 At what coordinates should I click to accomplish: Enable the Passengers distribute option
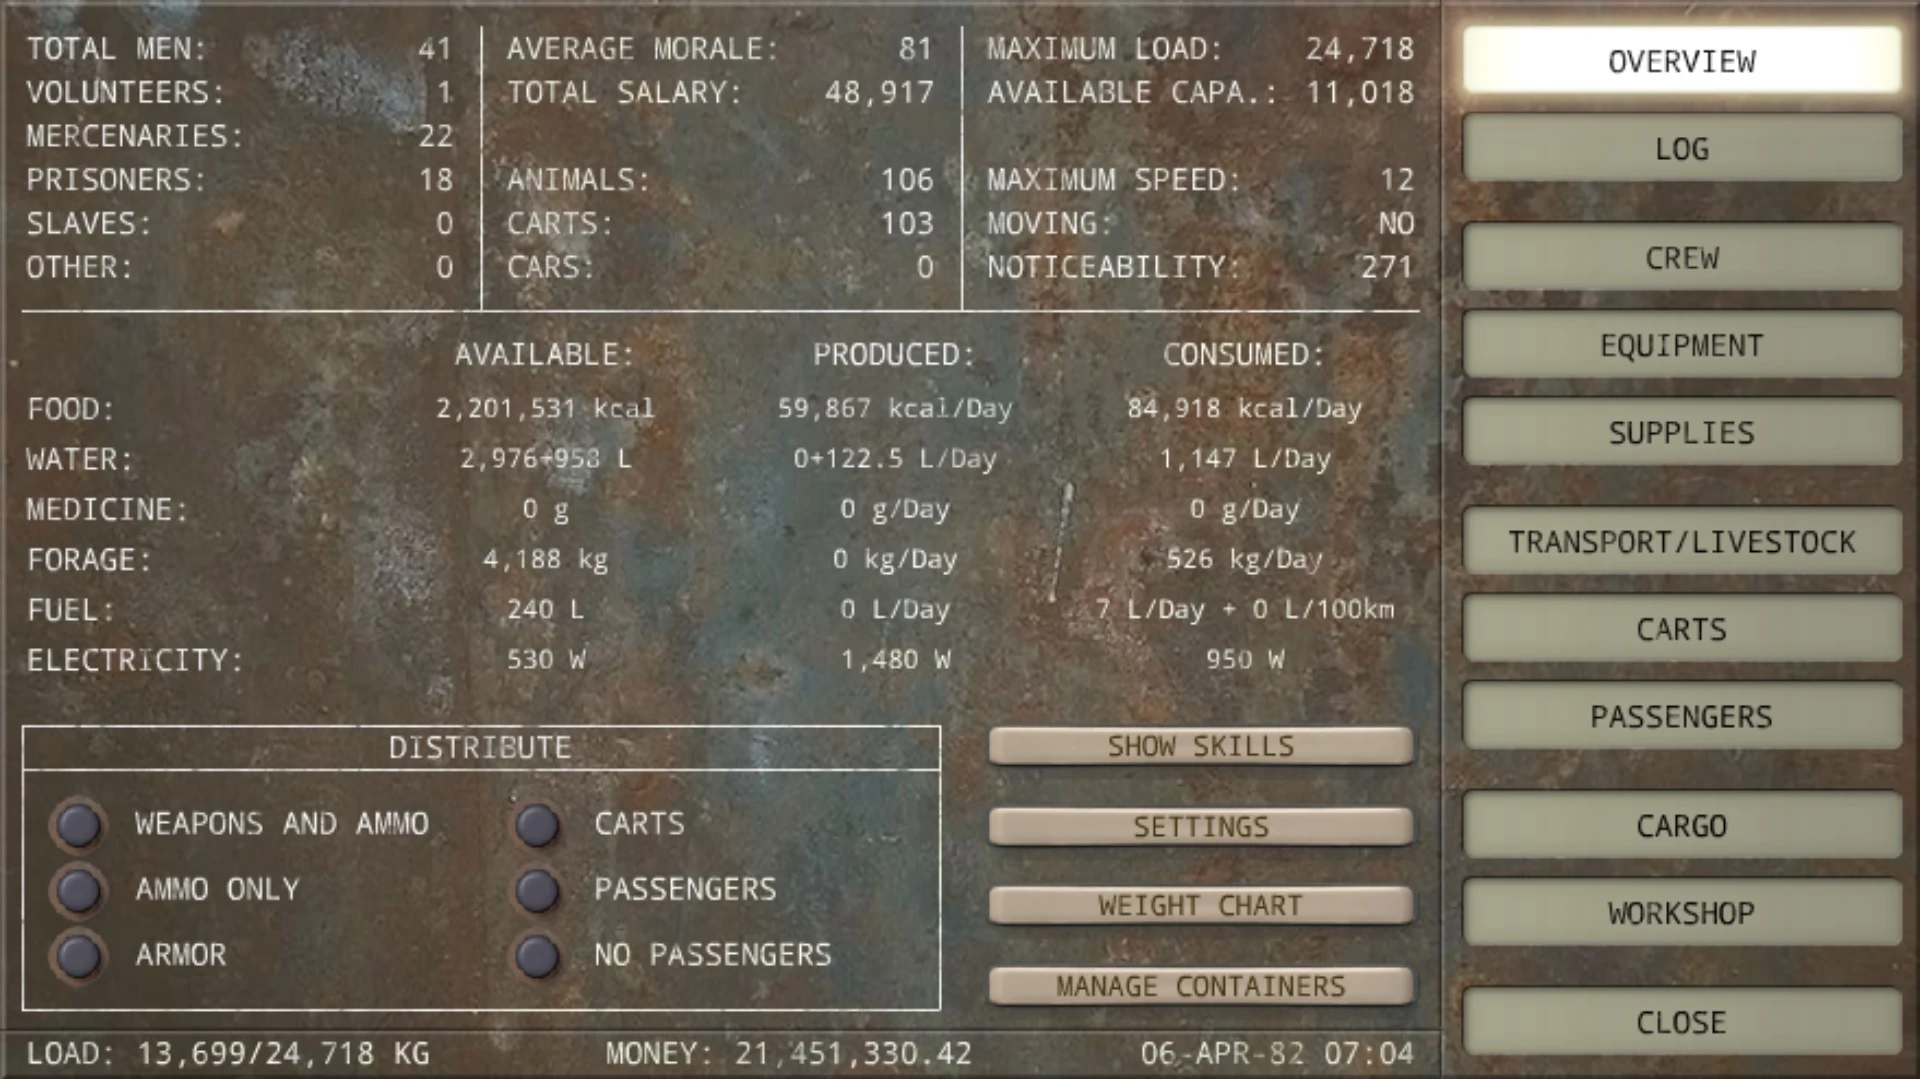click(538, 890)
